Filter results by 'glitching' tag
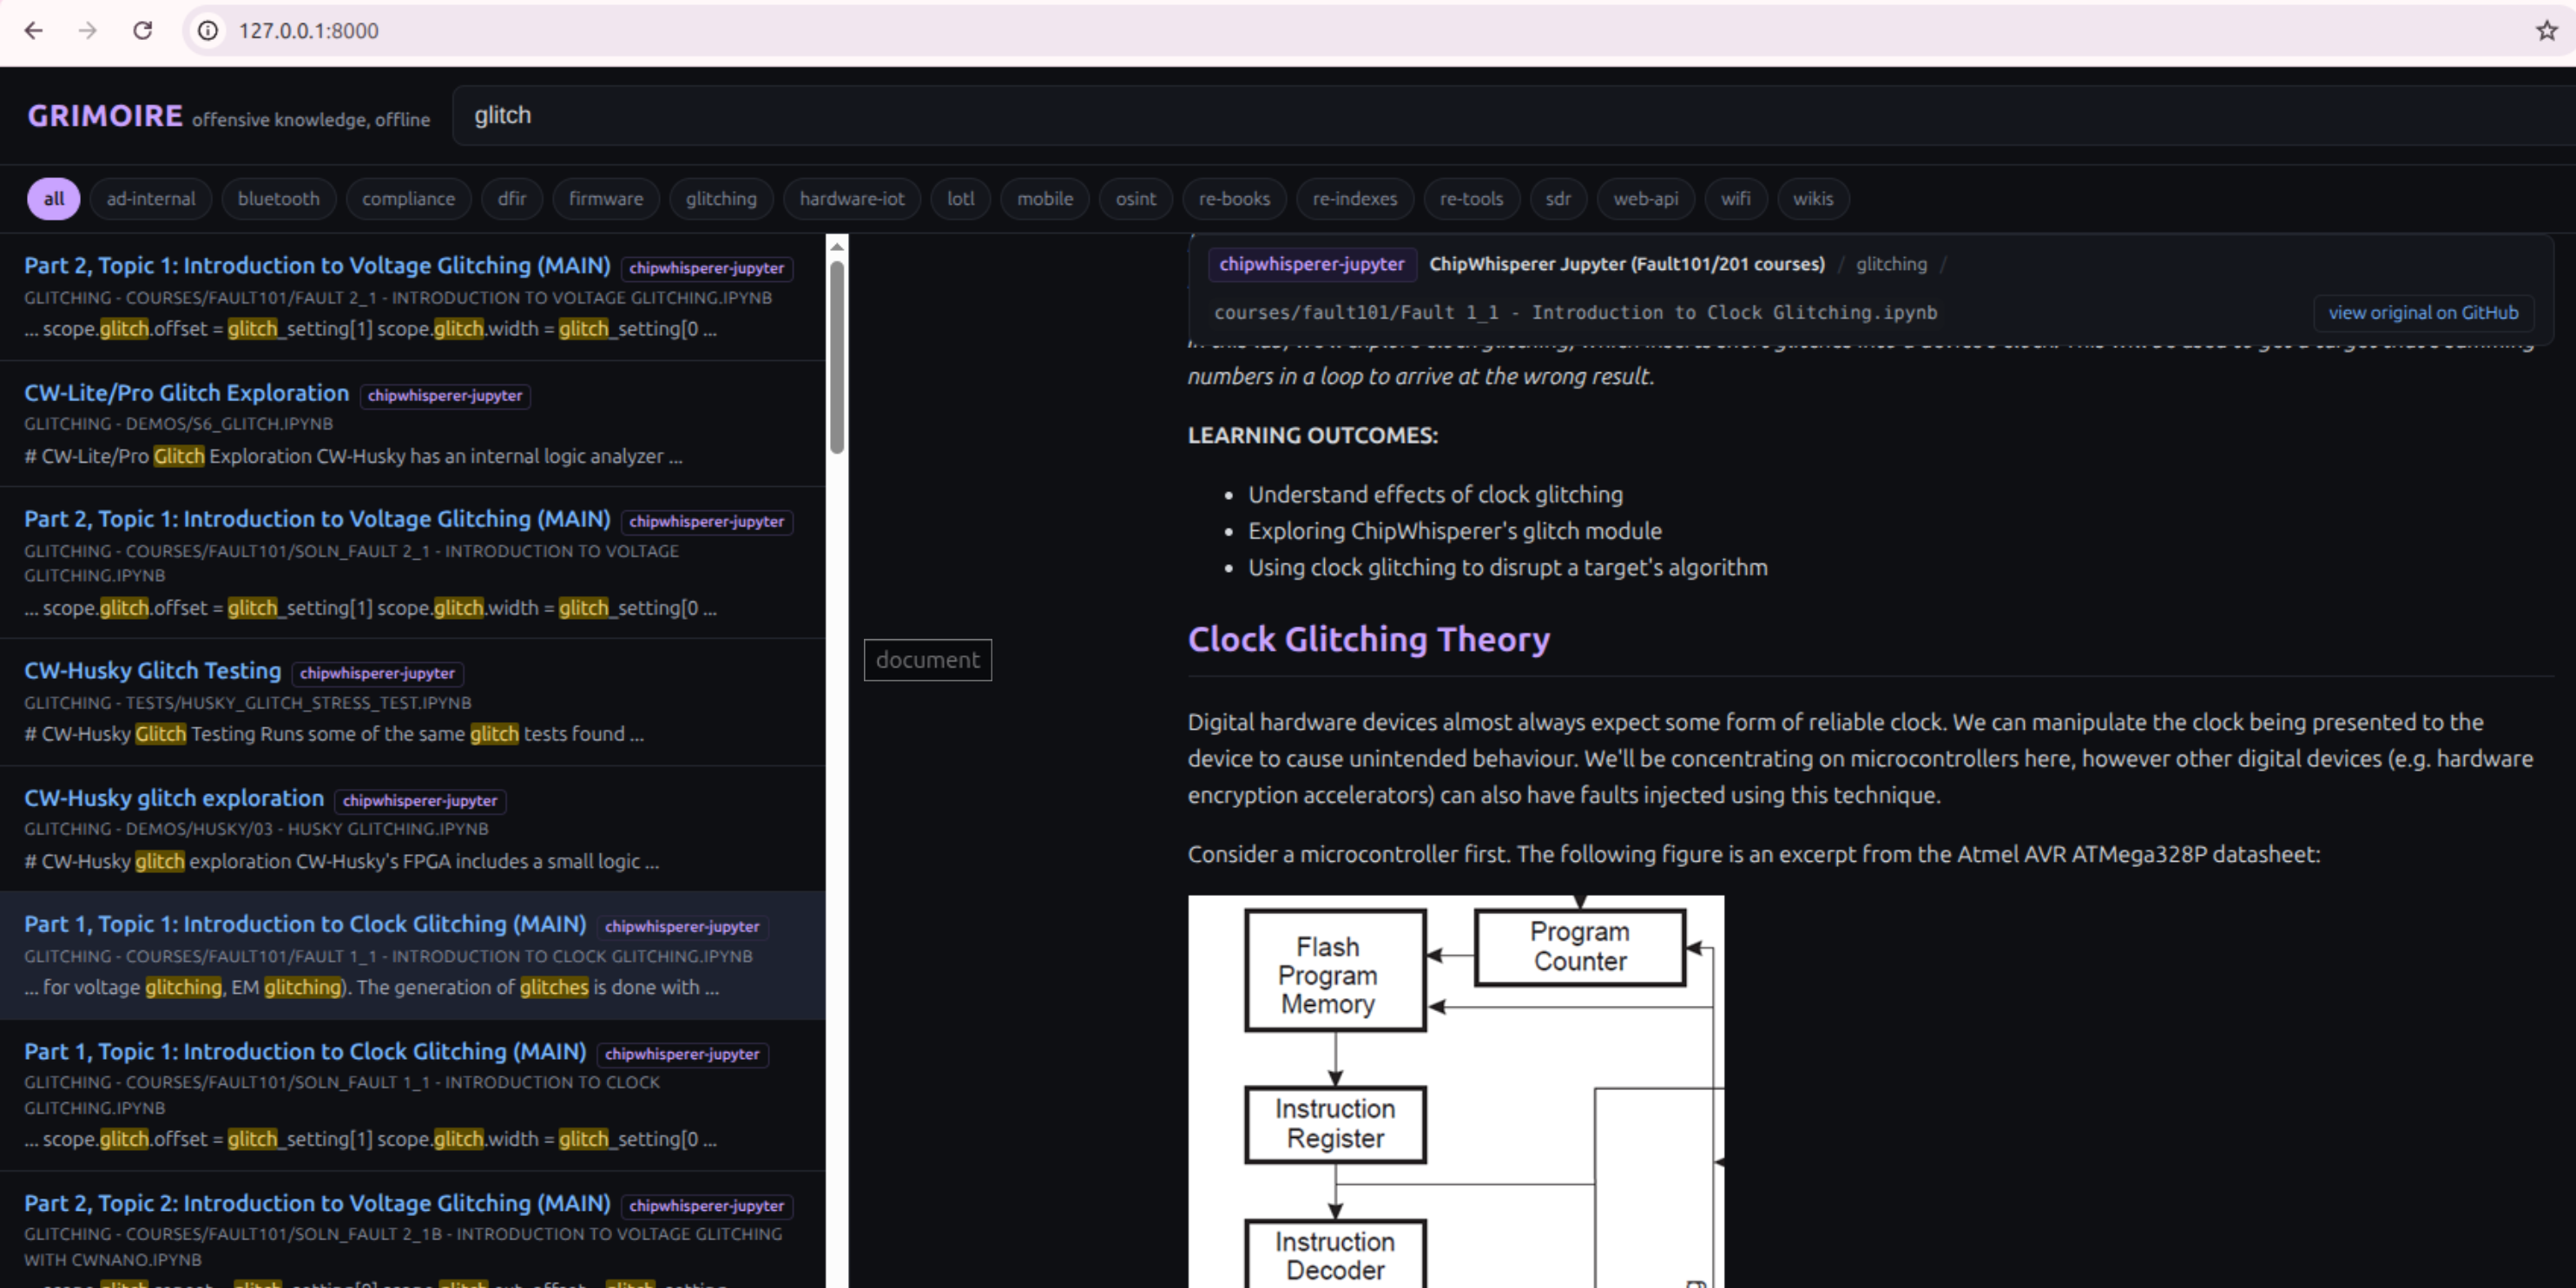Viewport: 2576px width, 1288px height. (721, 198)
